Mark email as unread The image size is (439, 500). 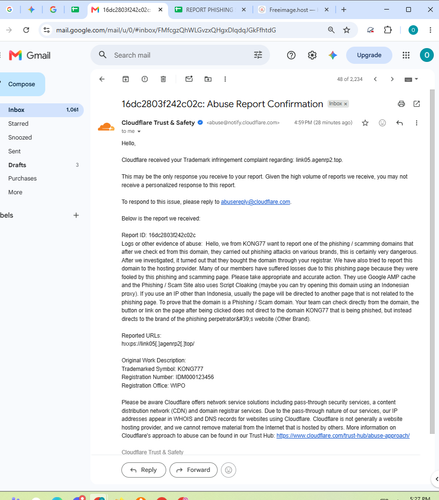click(189, 79)
